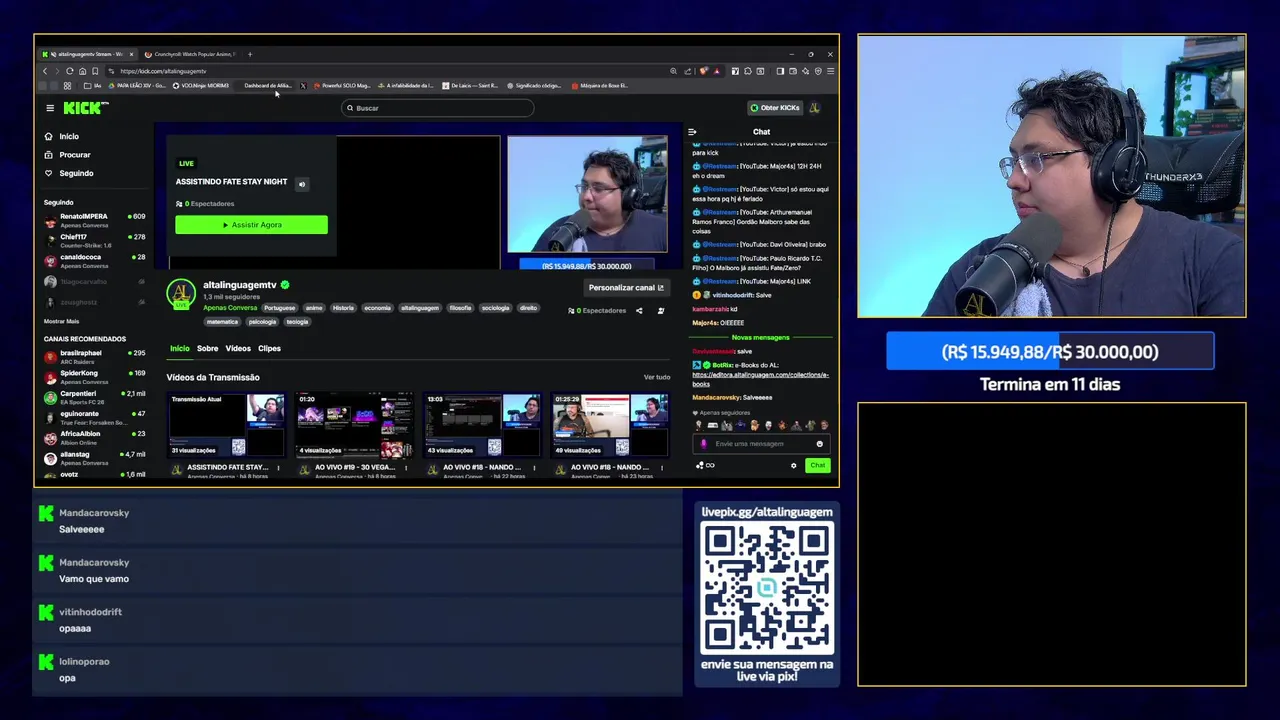Collapse the chat panel arrow icon
1280x720 pixels.
coord(692,132)
